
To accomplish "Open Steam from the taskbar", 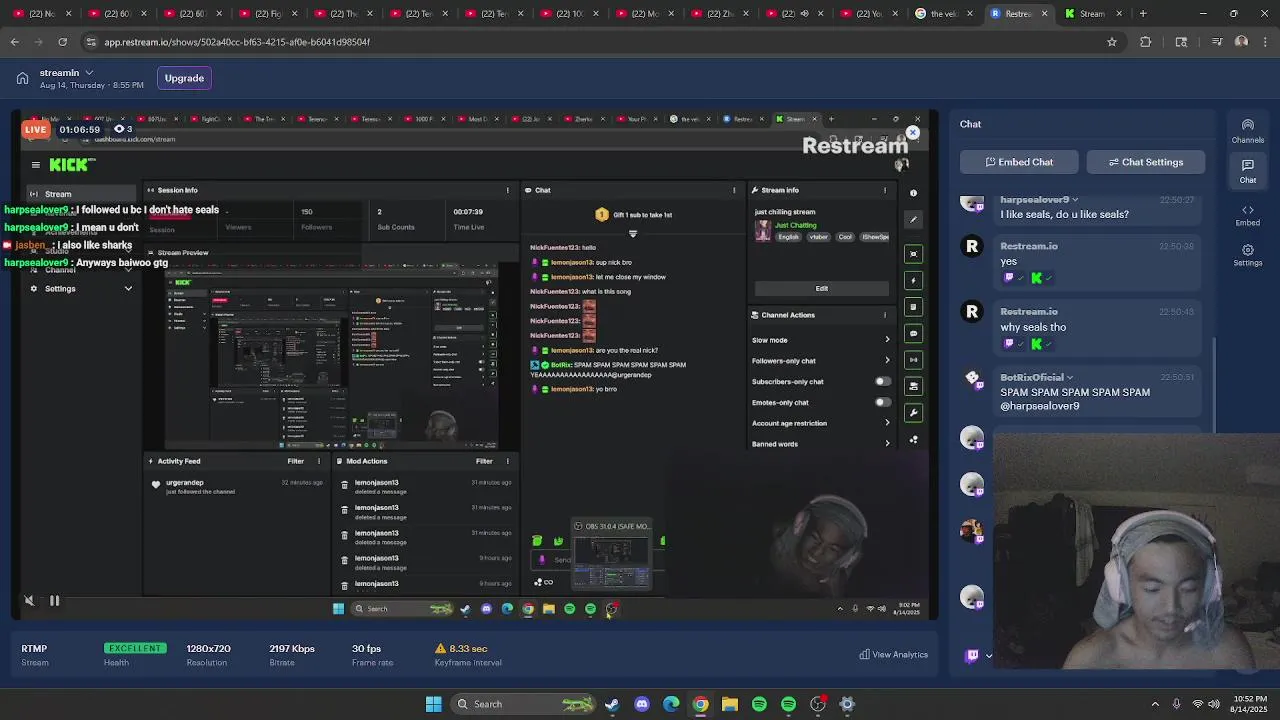I will point(612,704).
